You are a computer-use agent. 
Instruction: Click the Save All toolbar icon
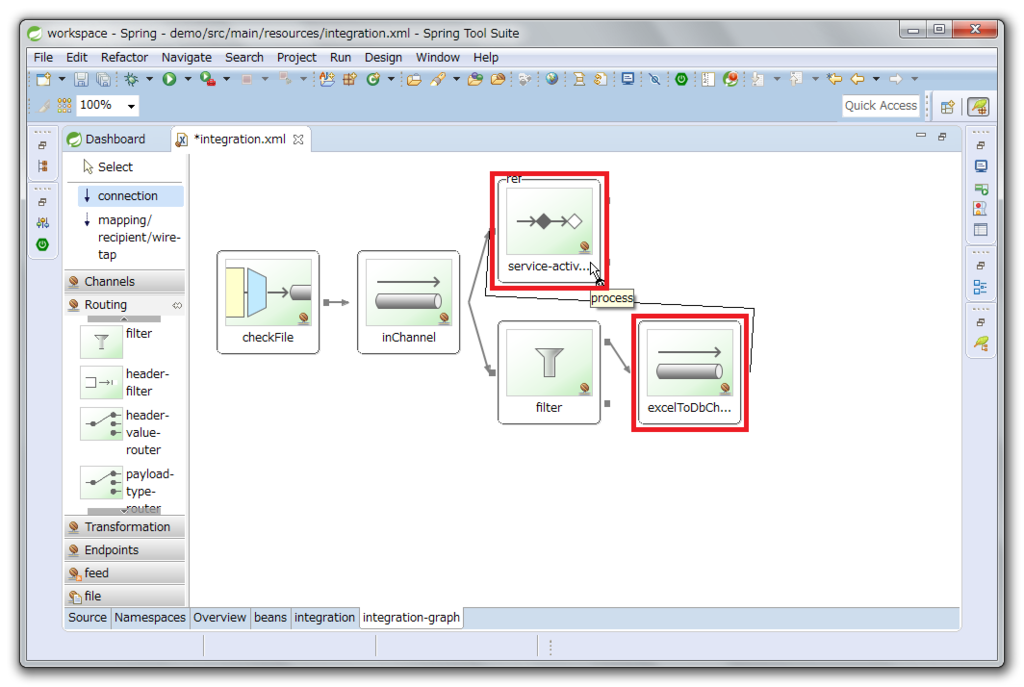(103, 79)
